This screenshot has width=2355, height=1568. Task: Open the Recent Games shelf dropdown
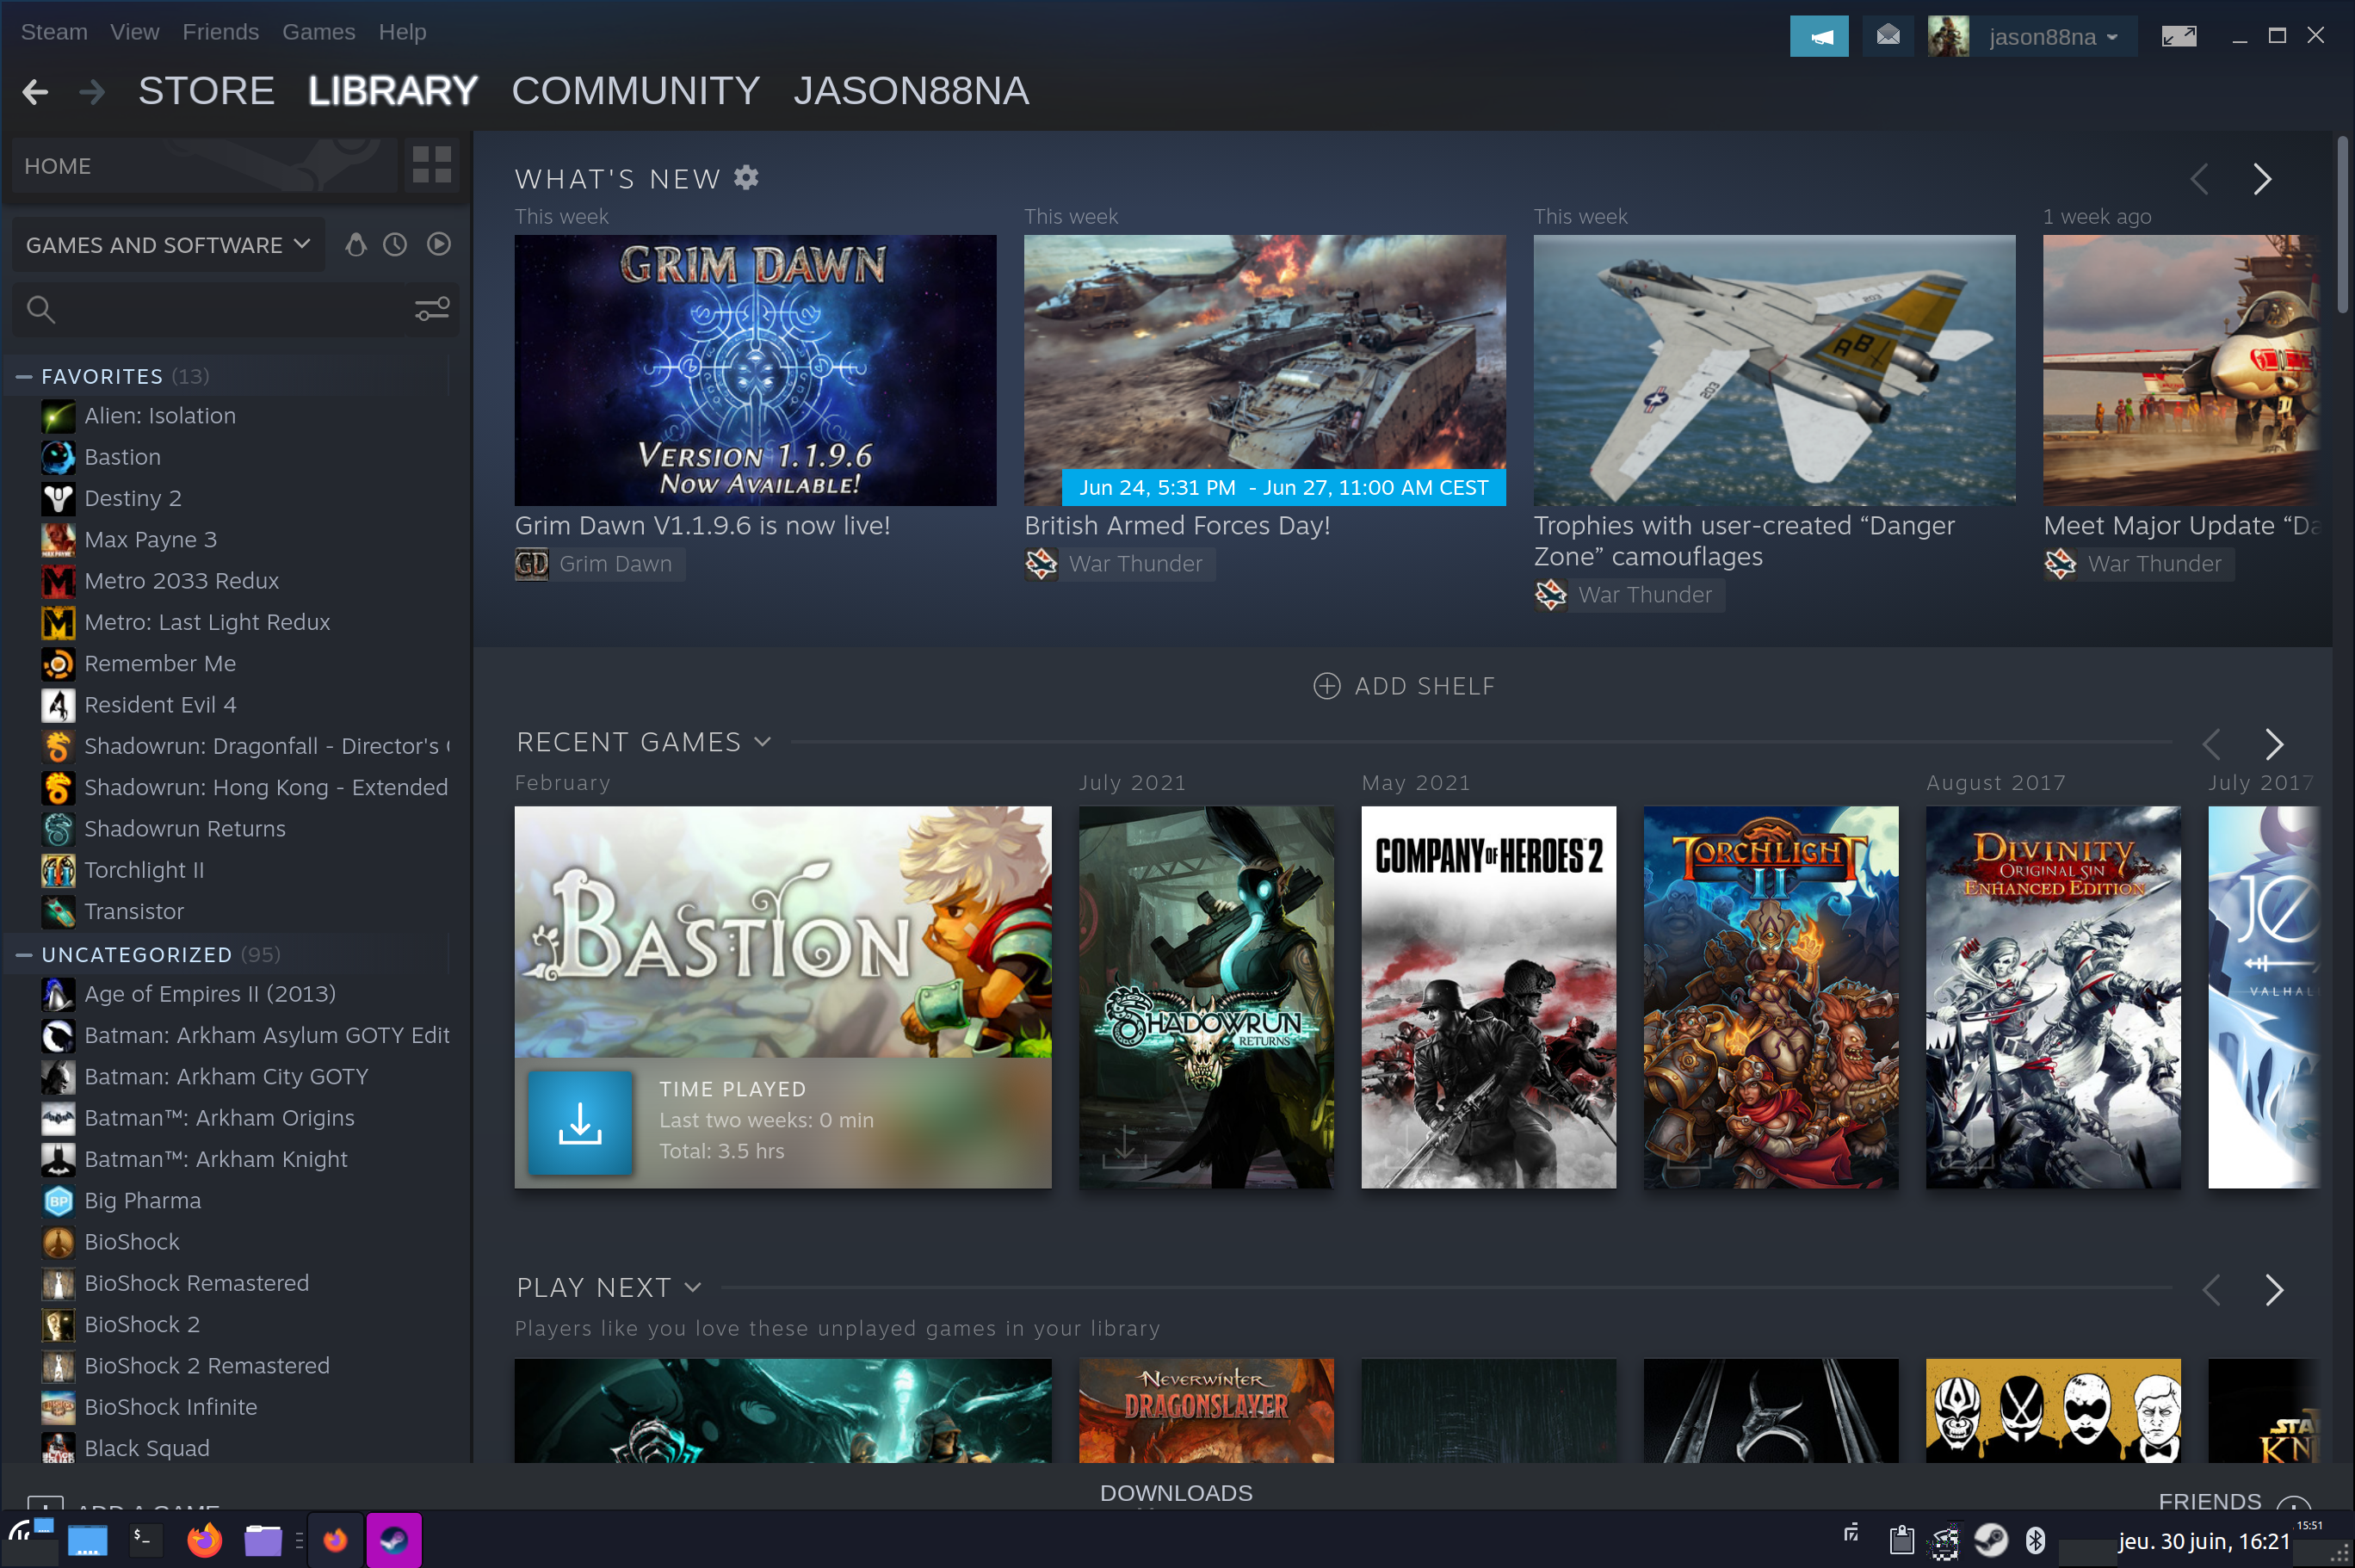click(x=763, y=742)
